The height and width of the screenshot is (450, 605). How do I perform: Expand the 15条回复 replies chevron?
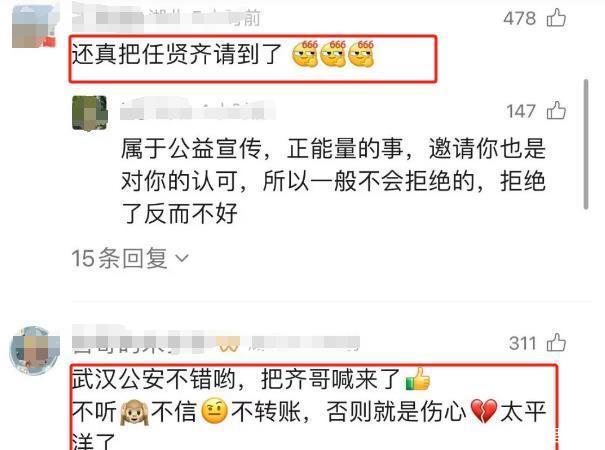coord(182,258)
